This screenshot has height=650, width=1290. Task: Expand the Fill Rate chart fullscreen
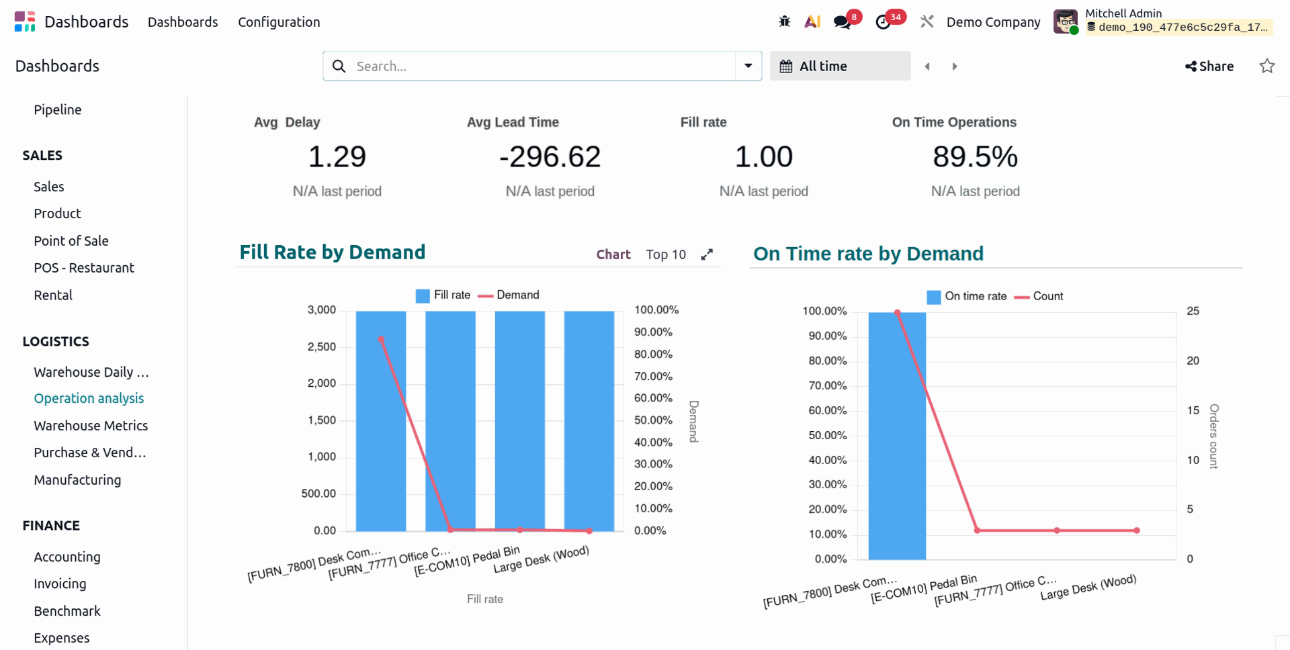(707, 255)
